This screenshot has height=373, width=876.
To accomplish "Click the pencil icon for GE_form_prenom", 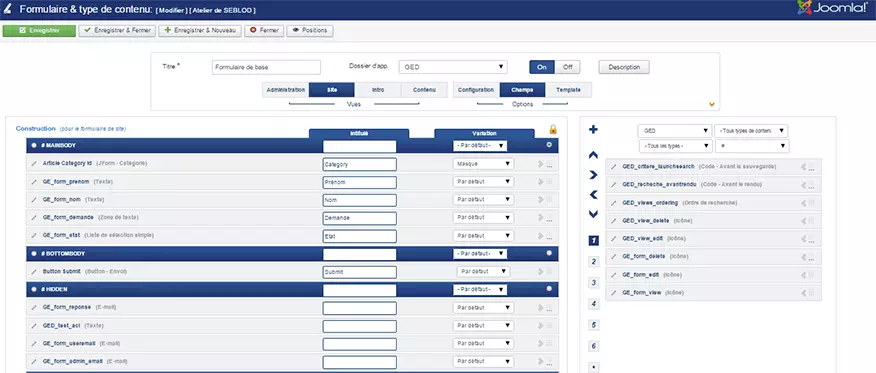I will [x=34, y=181].
